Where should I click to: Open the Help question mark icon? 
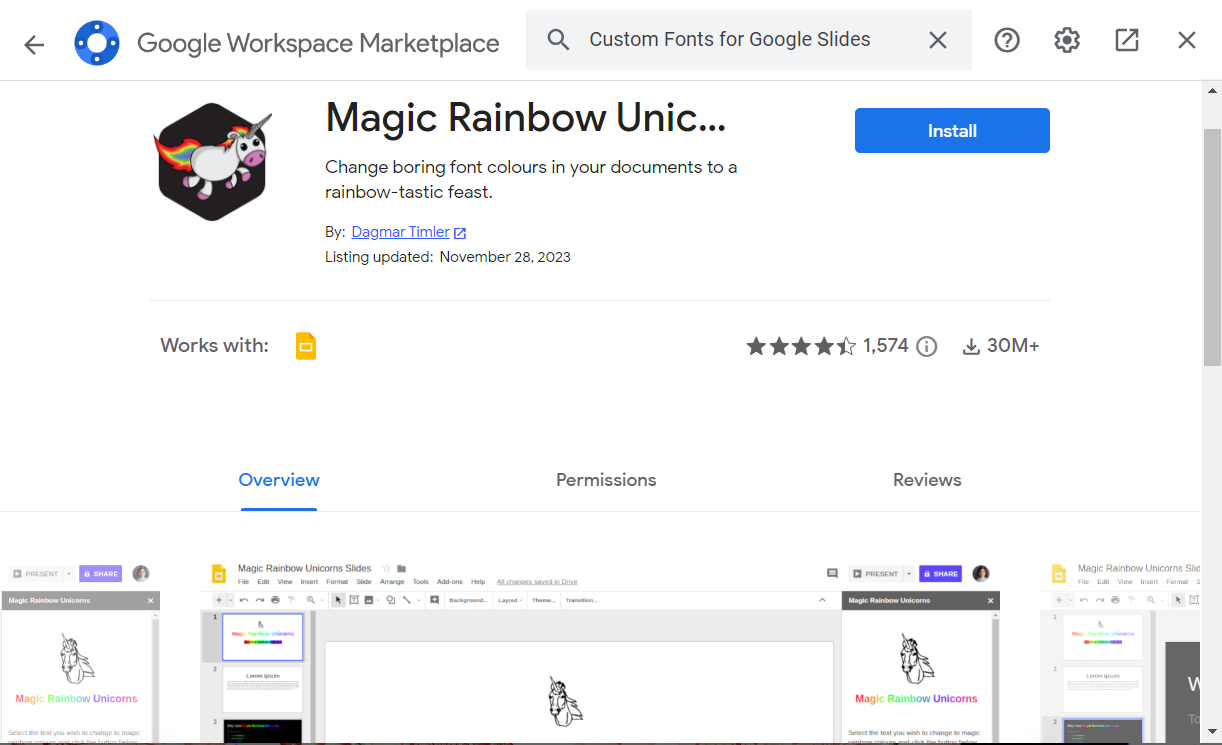pos(1006,40)
